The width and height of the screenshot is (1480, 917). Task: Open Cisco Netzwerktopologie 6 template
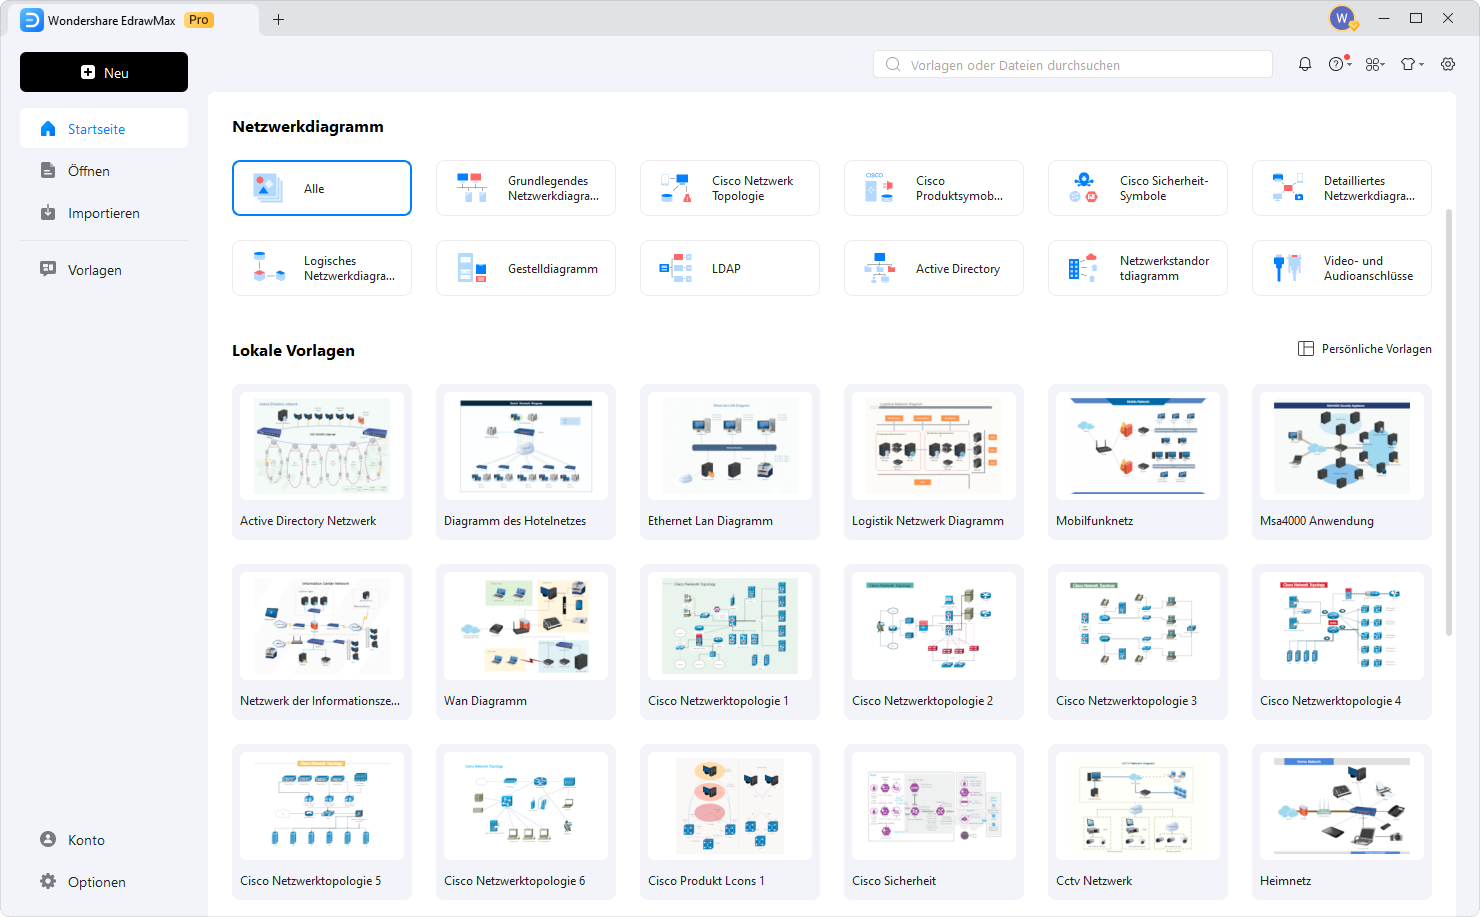pos(526,822)
